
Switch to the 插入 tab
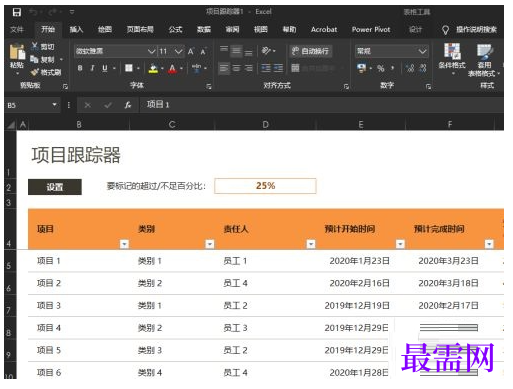coord(76,29)
